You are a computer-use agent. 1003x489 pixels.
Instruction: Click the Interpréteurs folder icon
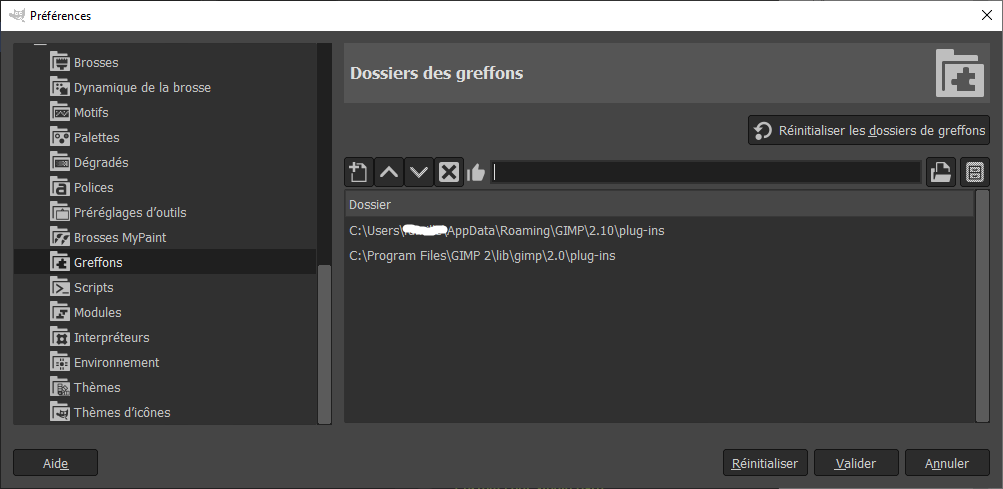[x=59, y=337]
